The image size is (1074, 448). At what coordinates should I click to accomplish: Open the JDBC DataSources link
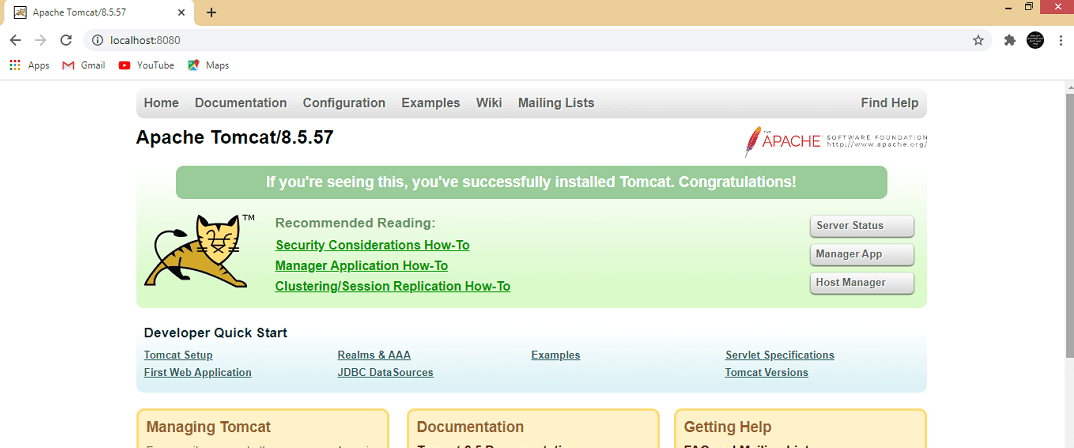point(385,373)
